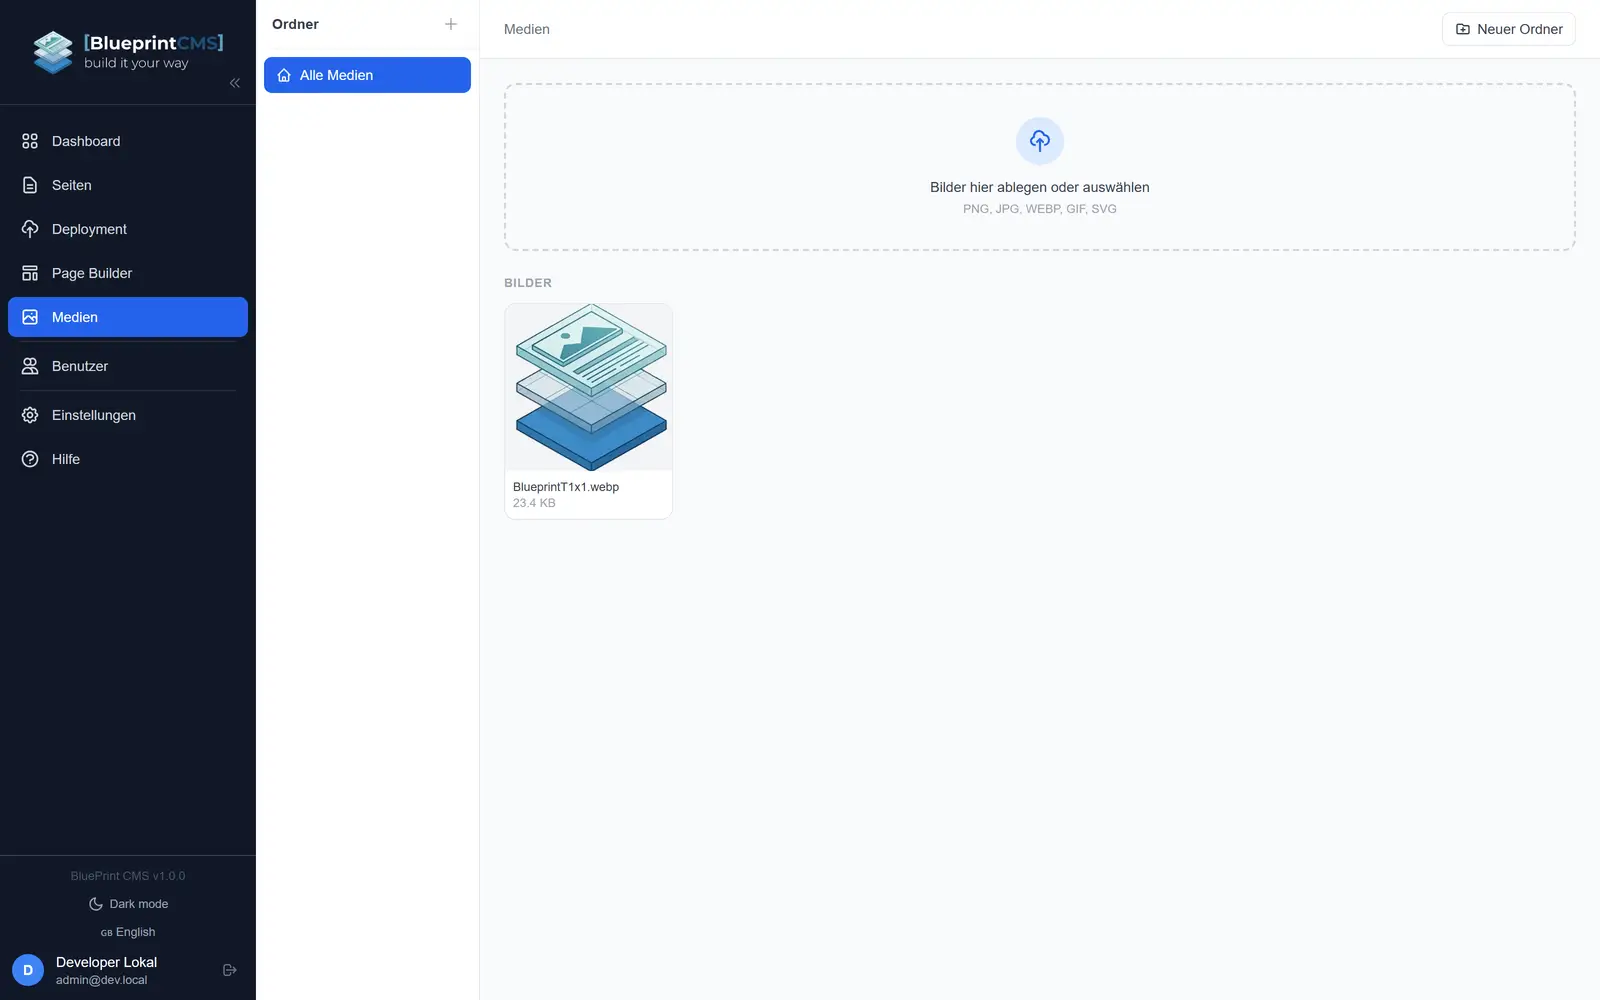Screen dimensions: 1600x1000
Task: Click the BlueprintCMS logo
Action: pyautogui.click(x=127, y=52)
